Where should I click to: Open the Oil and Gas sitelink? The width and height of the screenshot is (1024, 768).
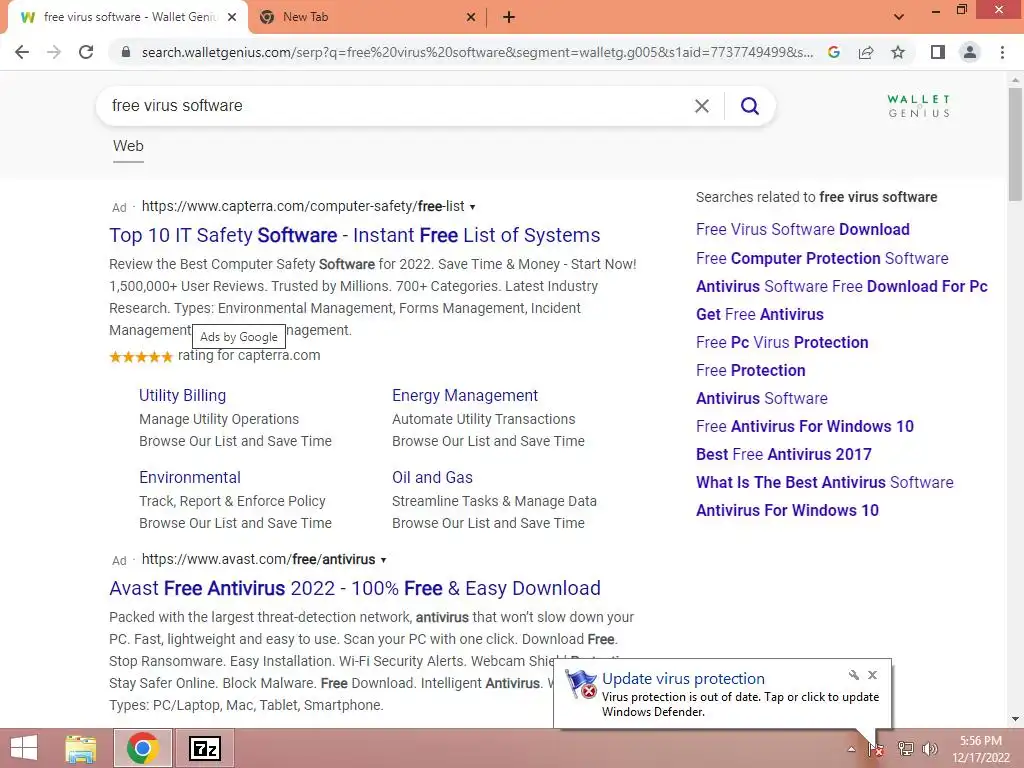432,477
